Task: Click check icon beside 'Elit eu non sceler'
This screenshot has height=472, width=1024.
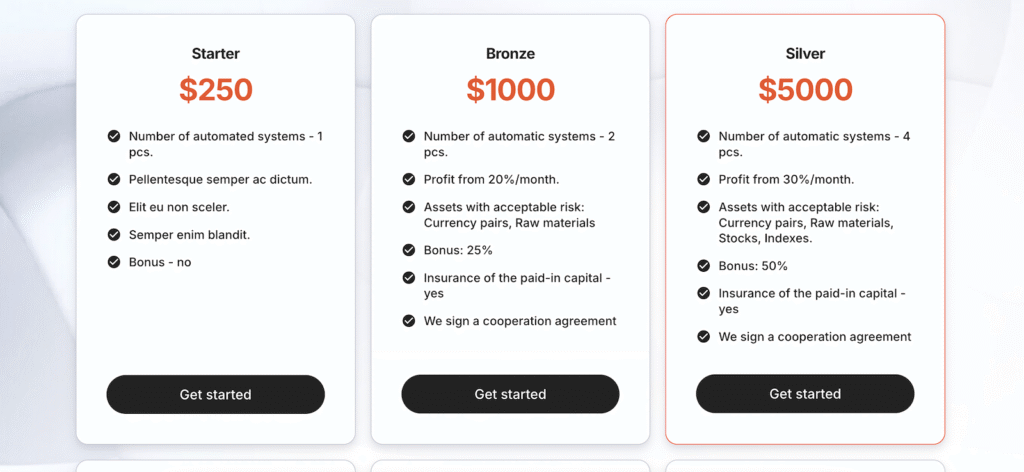Action: coord(114,207)
